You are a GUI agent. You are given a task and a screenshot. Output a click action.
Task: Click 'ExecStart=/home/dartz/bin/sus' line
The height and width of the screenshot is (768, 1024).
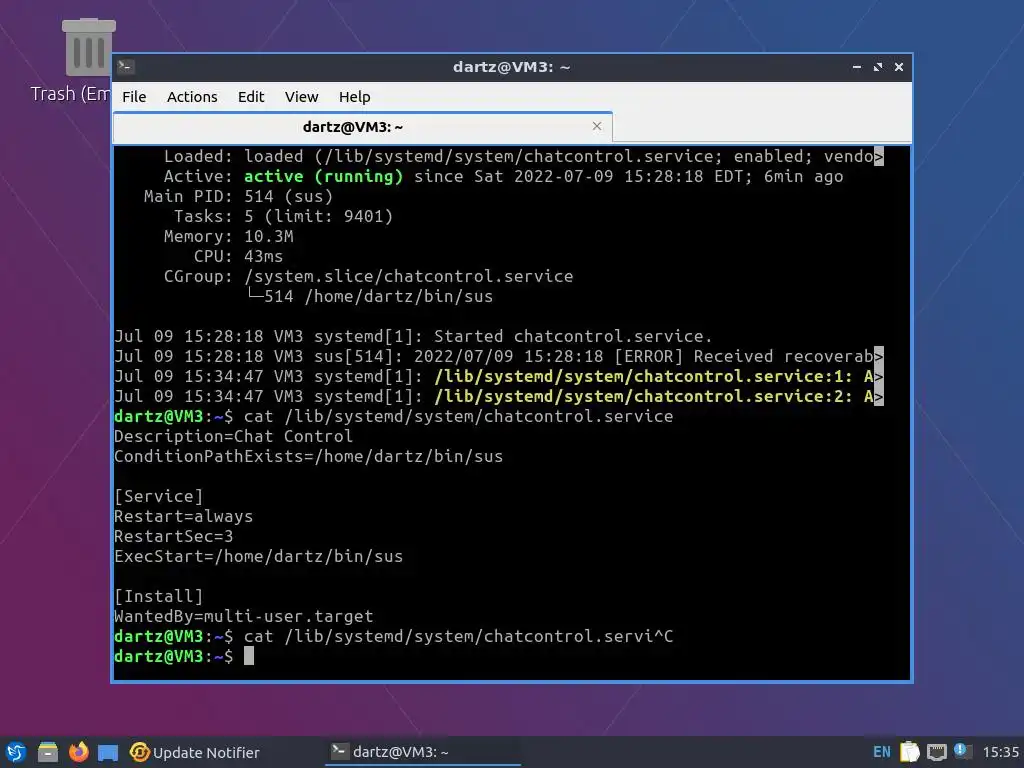click(x=259, y=556)
